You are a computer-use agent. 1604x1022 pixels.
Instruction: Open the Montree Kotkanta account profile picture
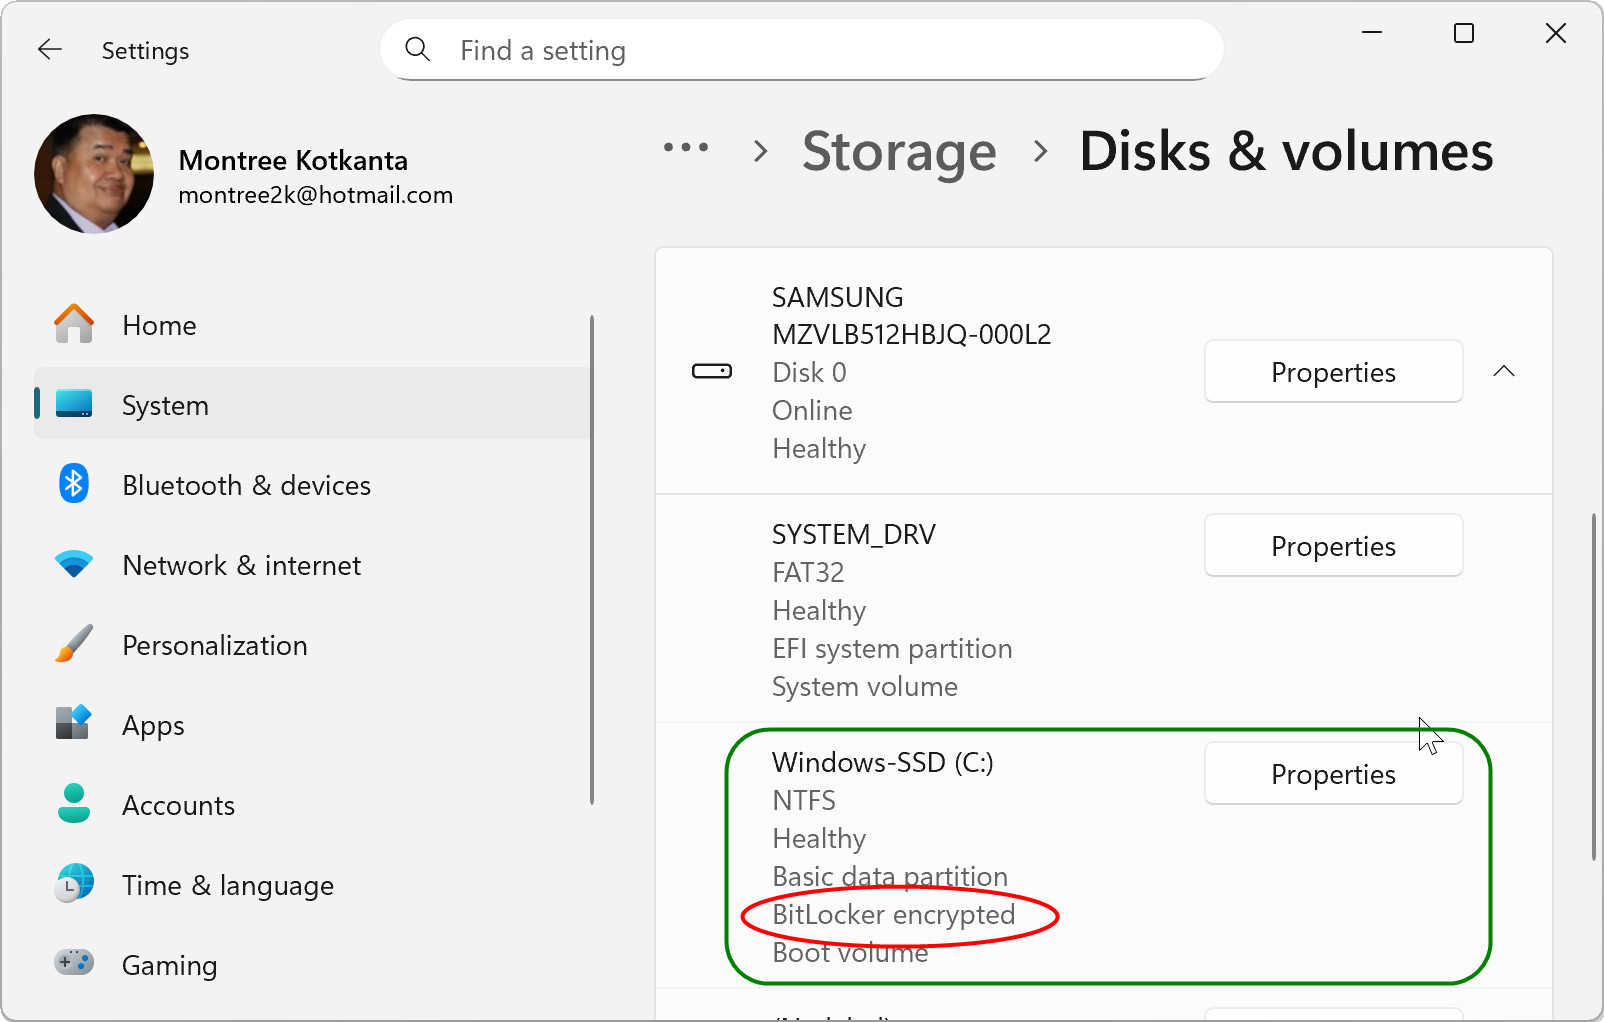(x=93, y=174)
